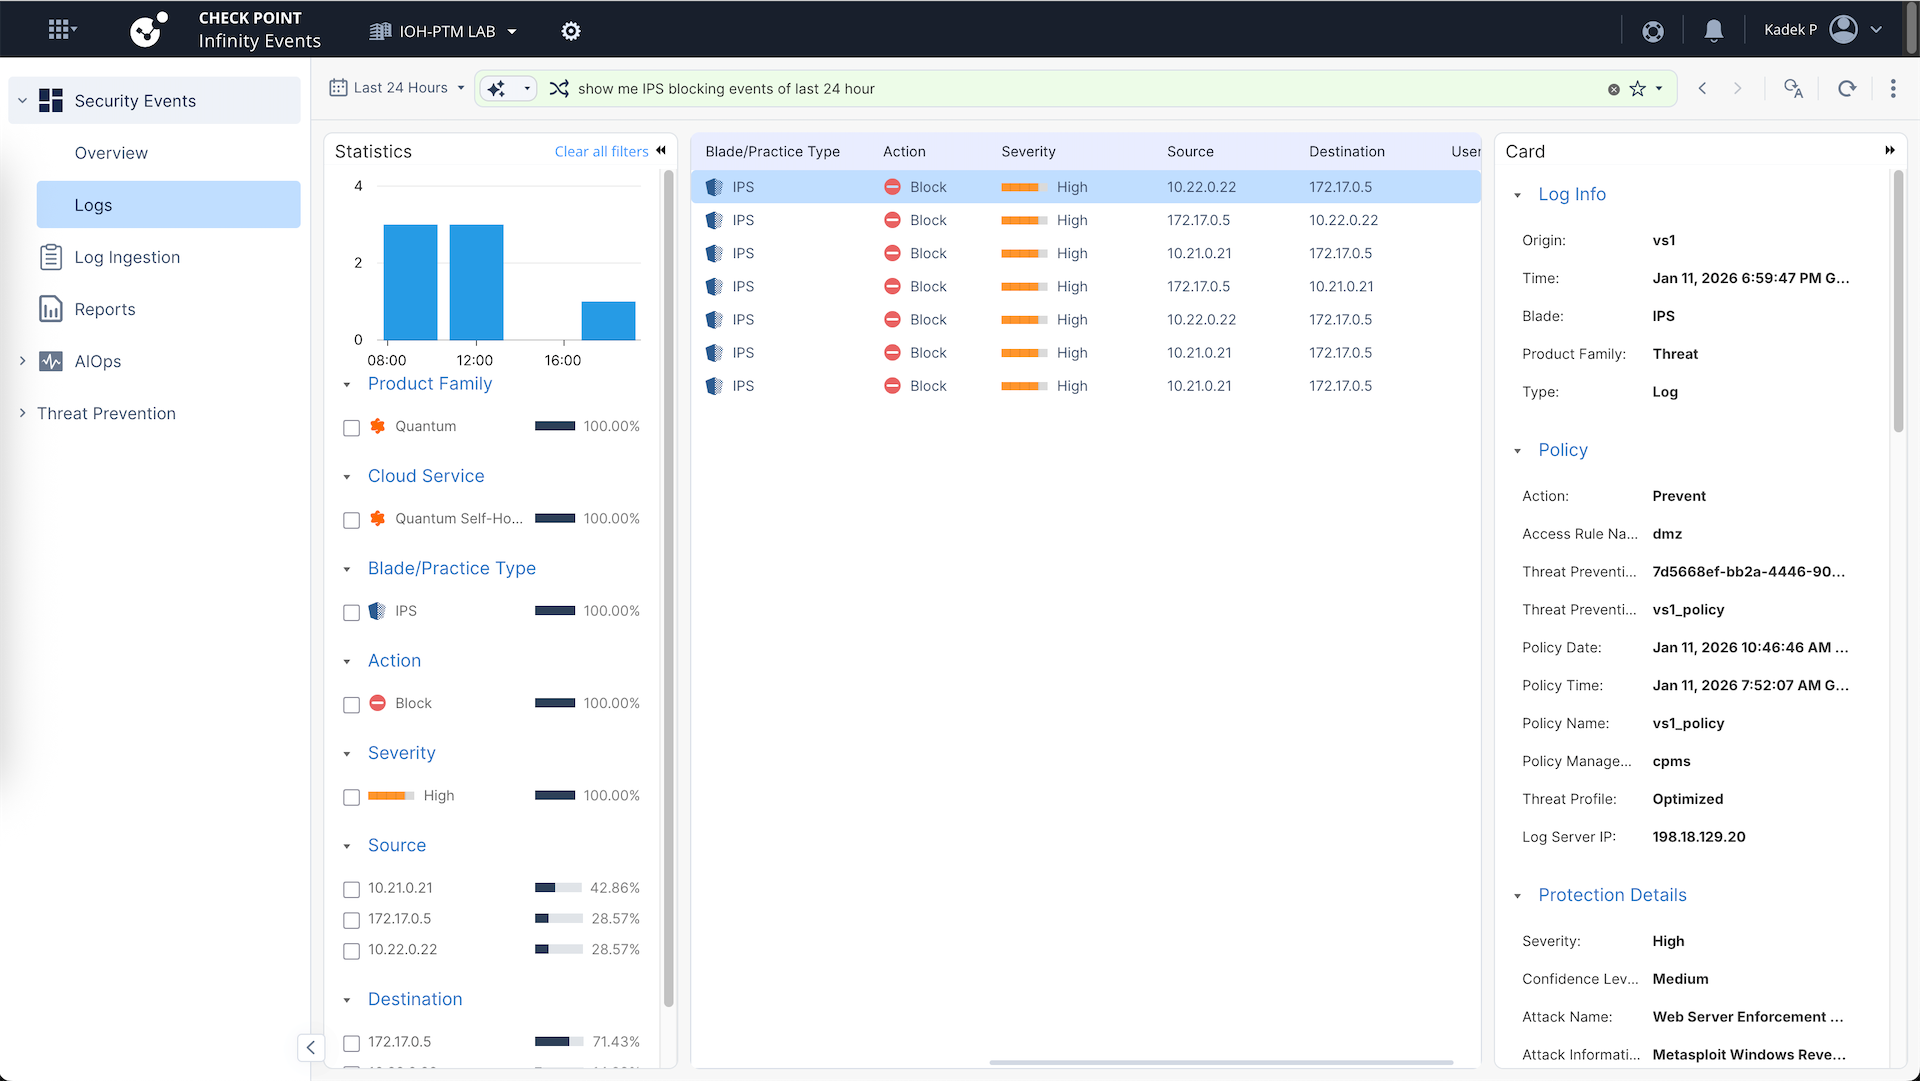Open Reports in the sidebar
The height and width of the screenshot is (1081, 1920).
pyautogui.click(x=104, y=309)
